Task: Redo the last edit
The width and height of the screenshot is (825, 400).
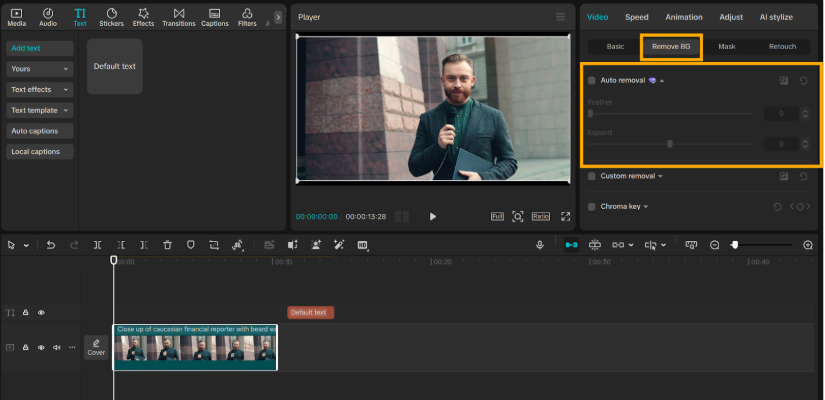Action: pos(74,245)
